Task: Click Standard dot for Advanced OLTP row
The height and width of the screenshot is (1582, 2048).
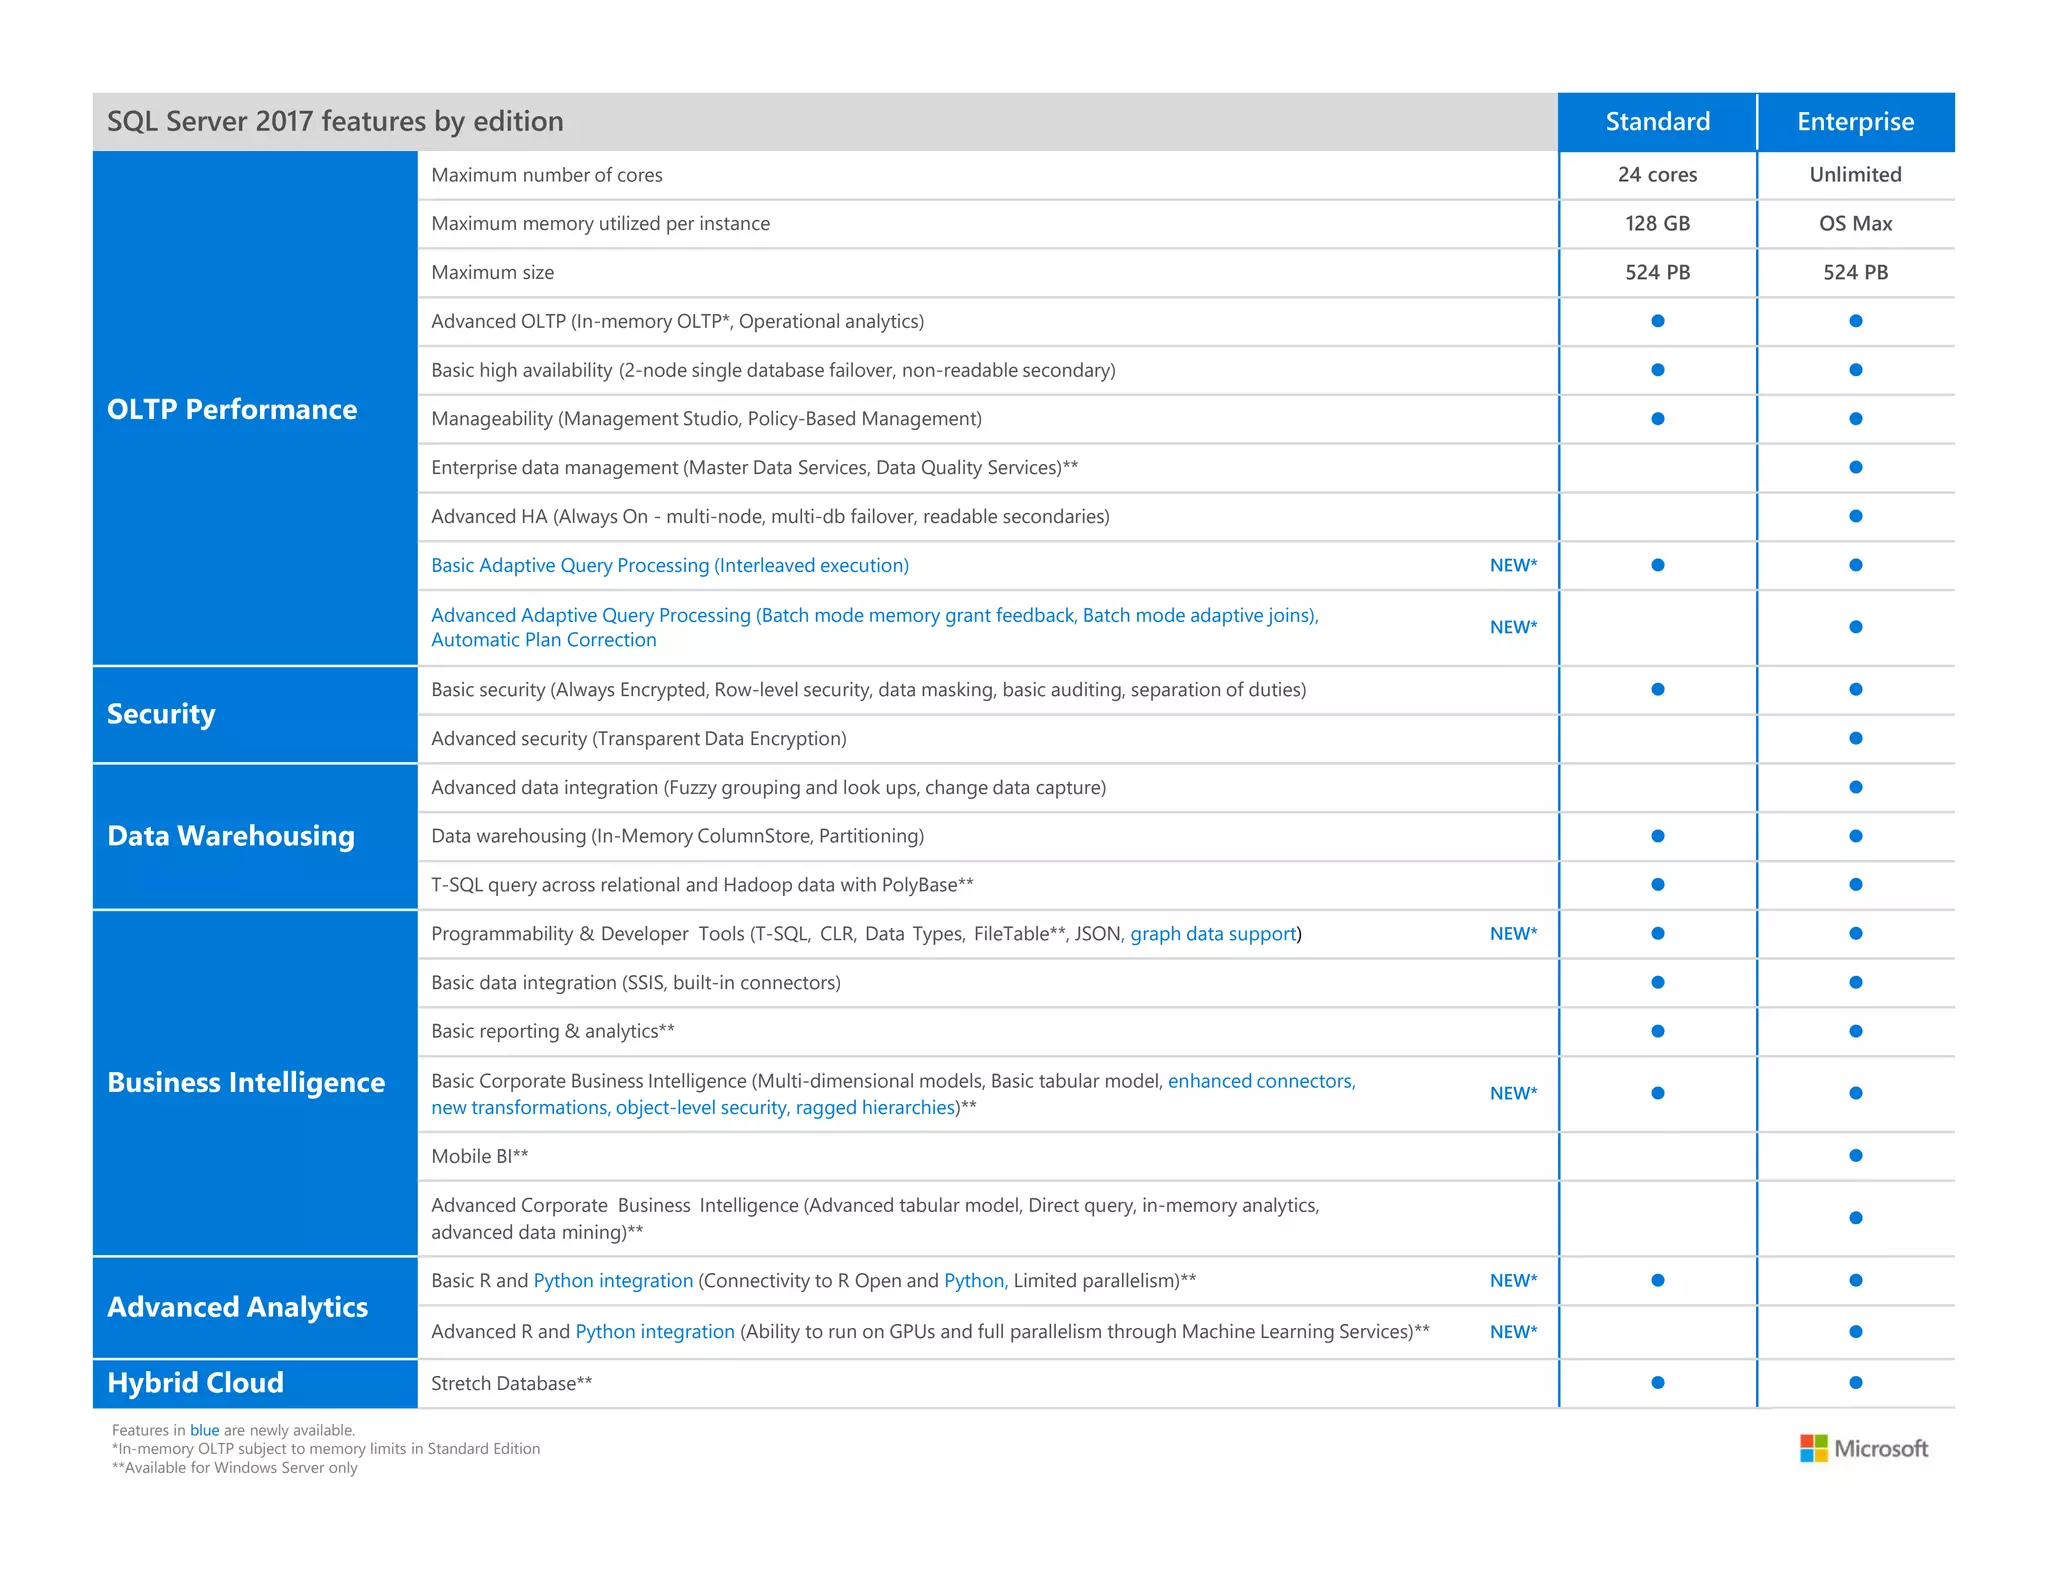Action: [x=1657, y=321]
